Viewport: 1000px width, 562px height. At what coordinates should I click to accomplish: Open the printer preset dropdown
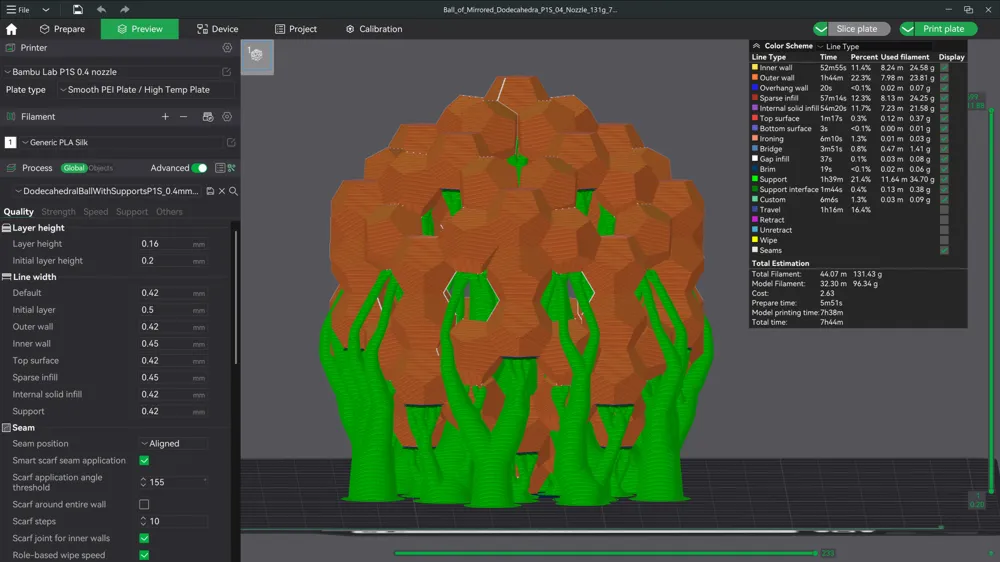(x=8, y=72)
